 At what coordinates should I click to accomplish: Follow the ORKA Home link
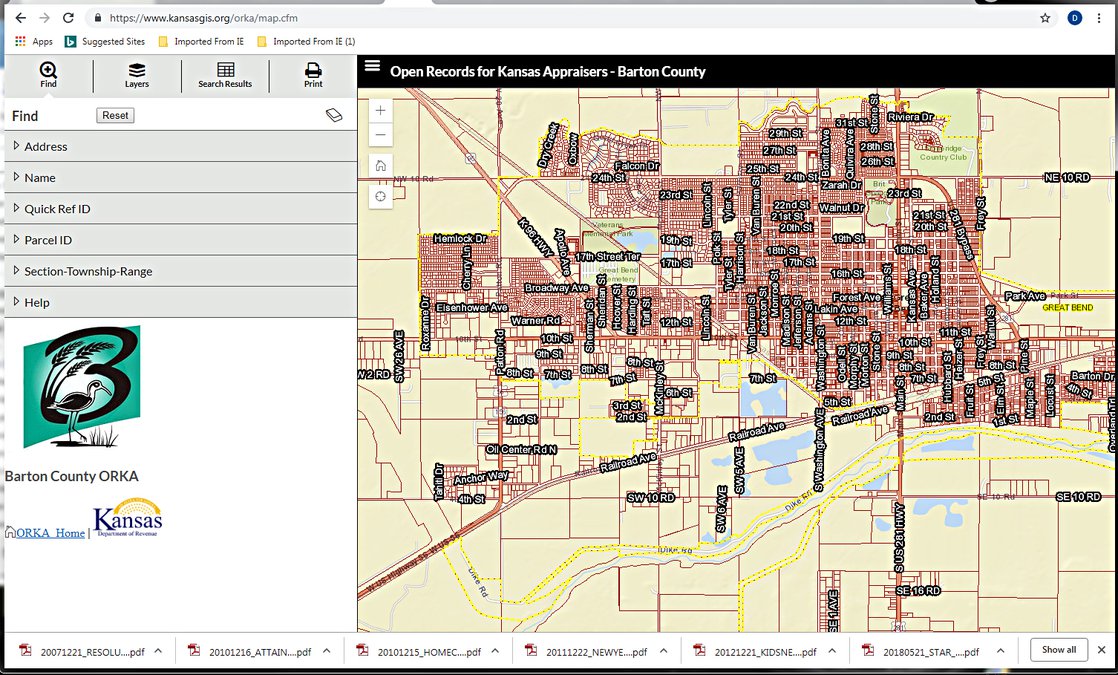tap(50, 533)
